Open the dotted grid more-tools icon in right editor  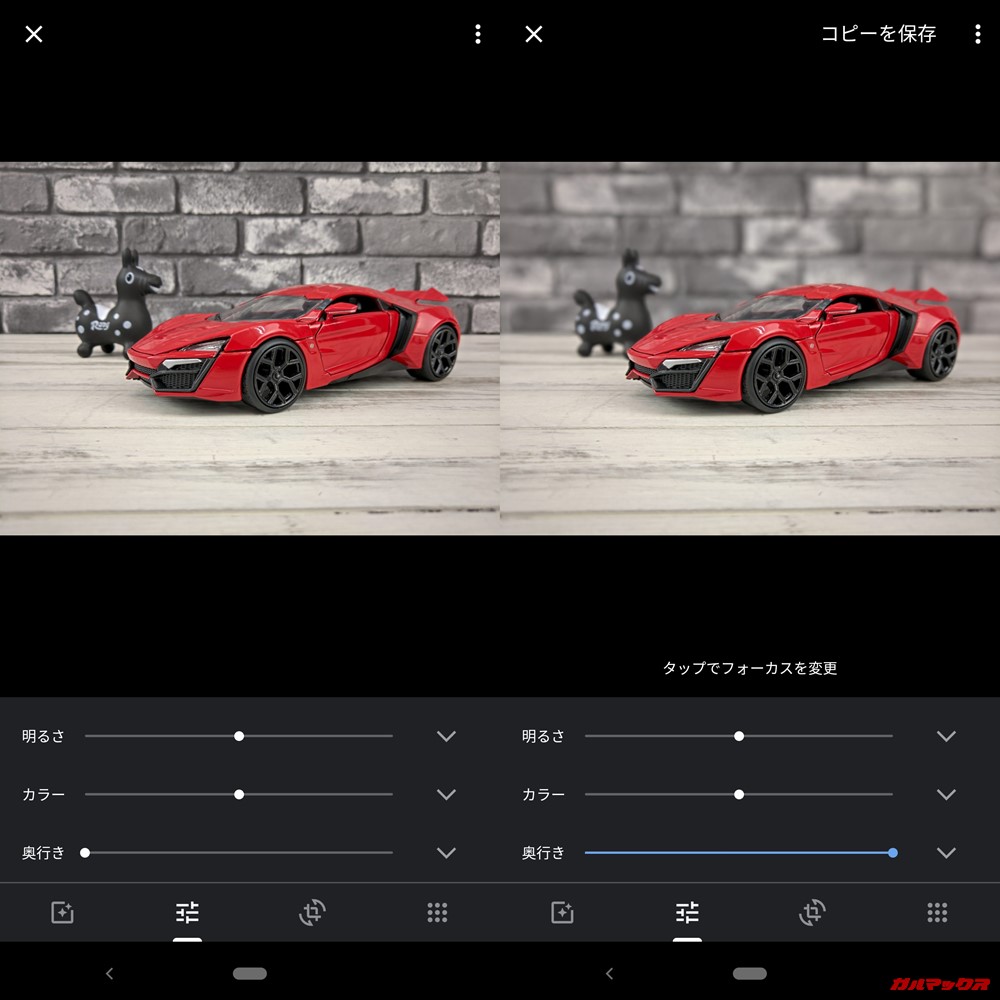pos(937,912)
